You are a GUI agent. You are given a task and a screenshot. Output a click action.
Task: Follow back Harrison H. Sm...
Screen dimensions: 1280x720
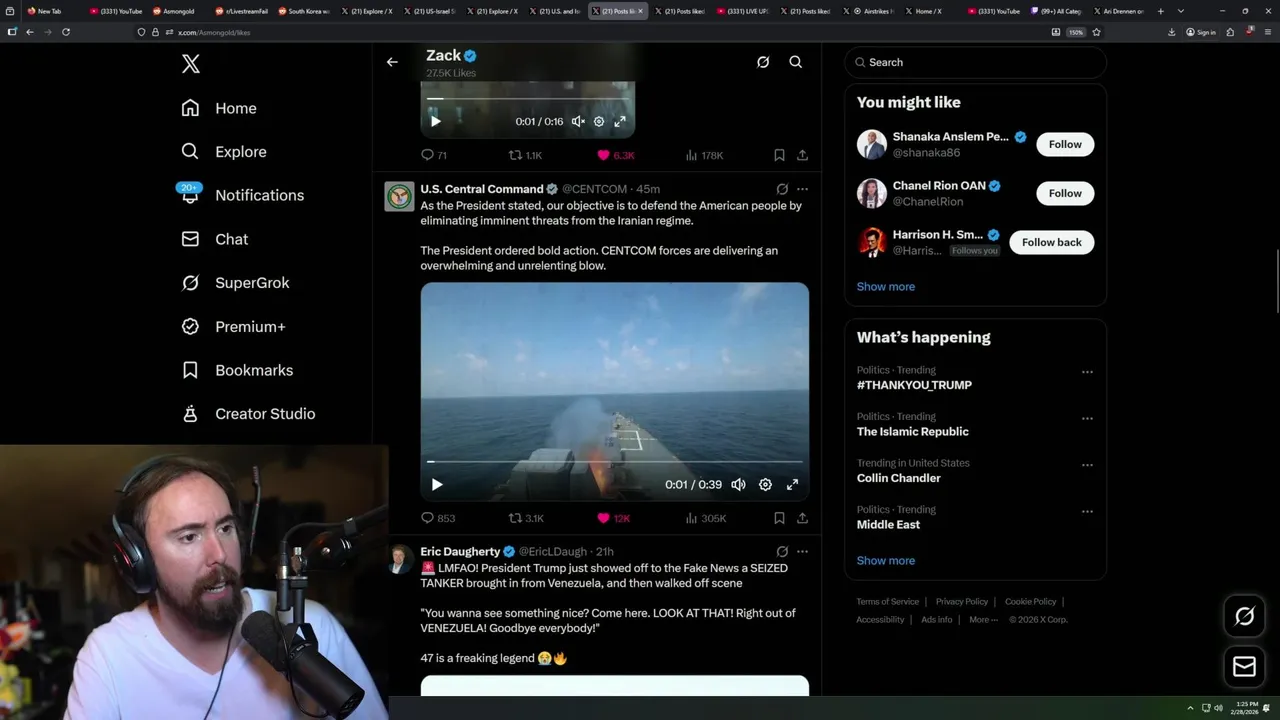[x=1051, y=242]
